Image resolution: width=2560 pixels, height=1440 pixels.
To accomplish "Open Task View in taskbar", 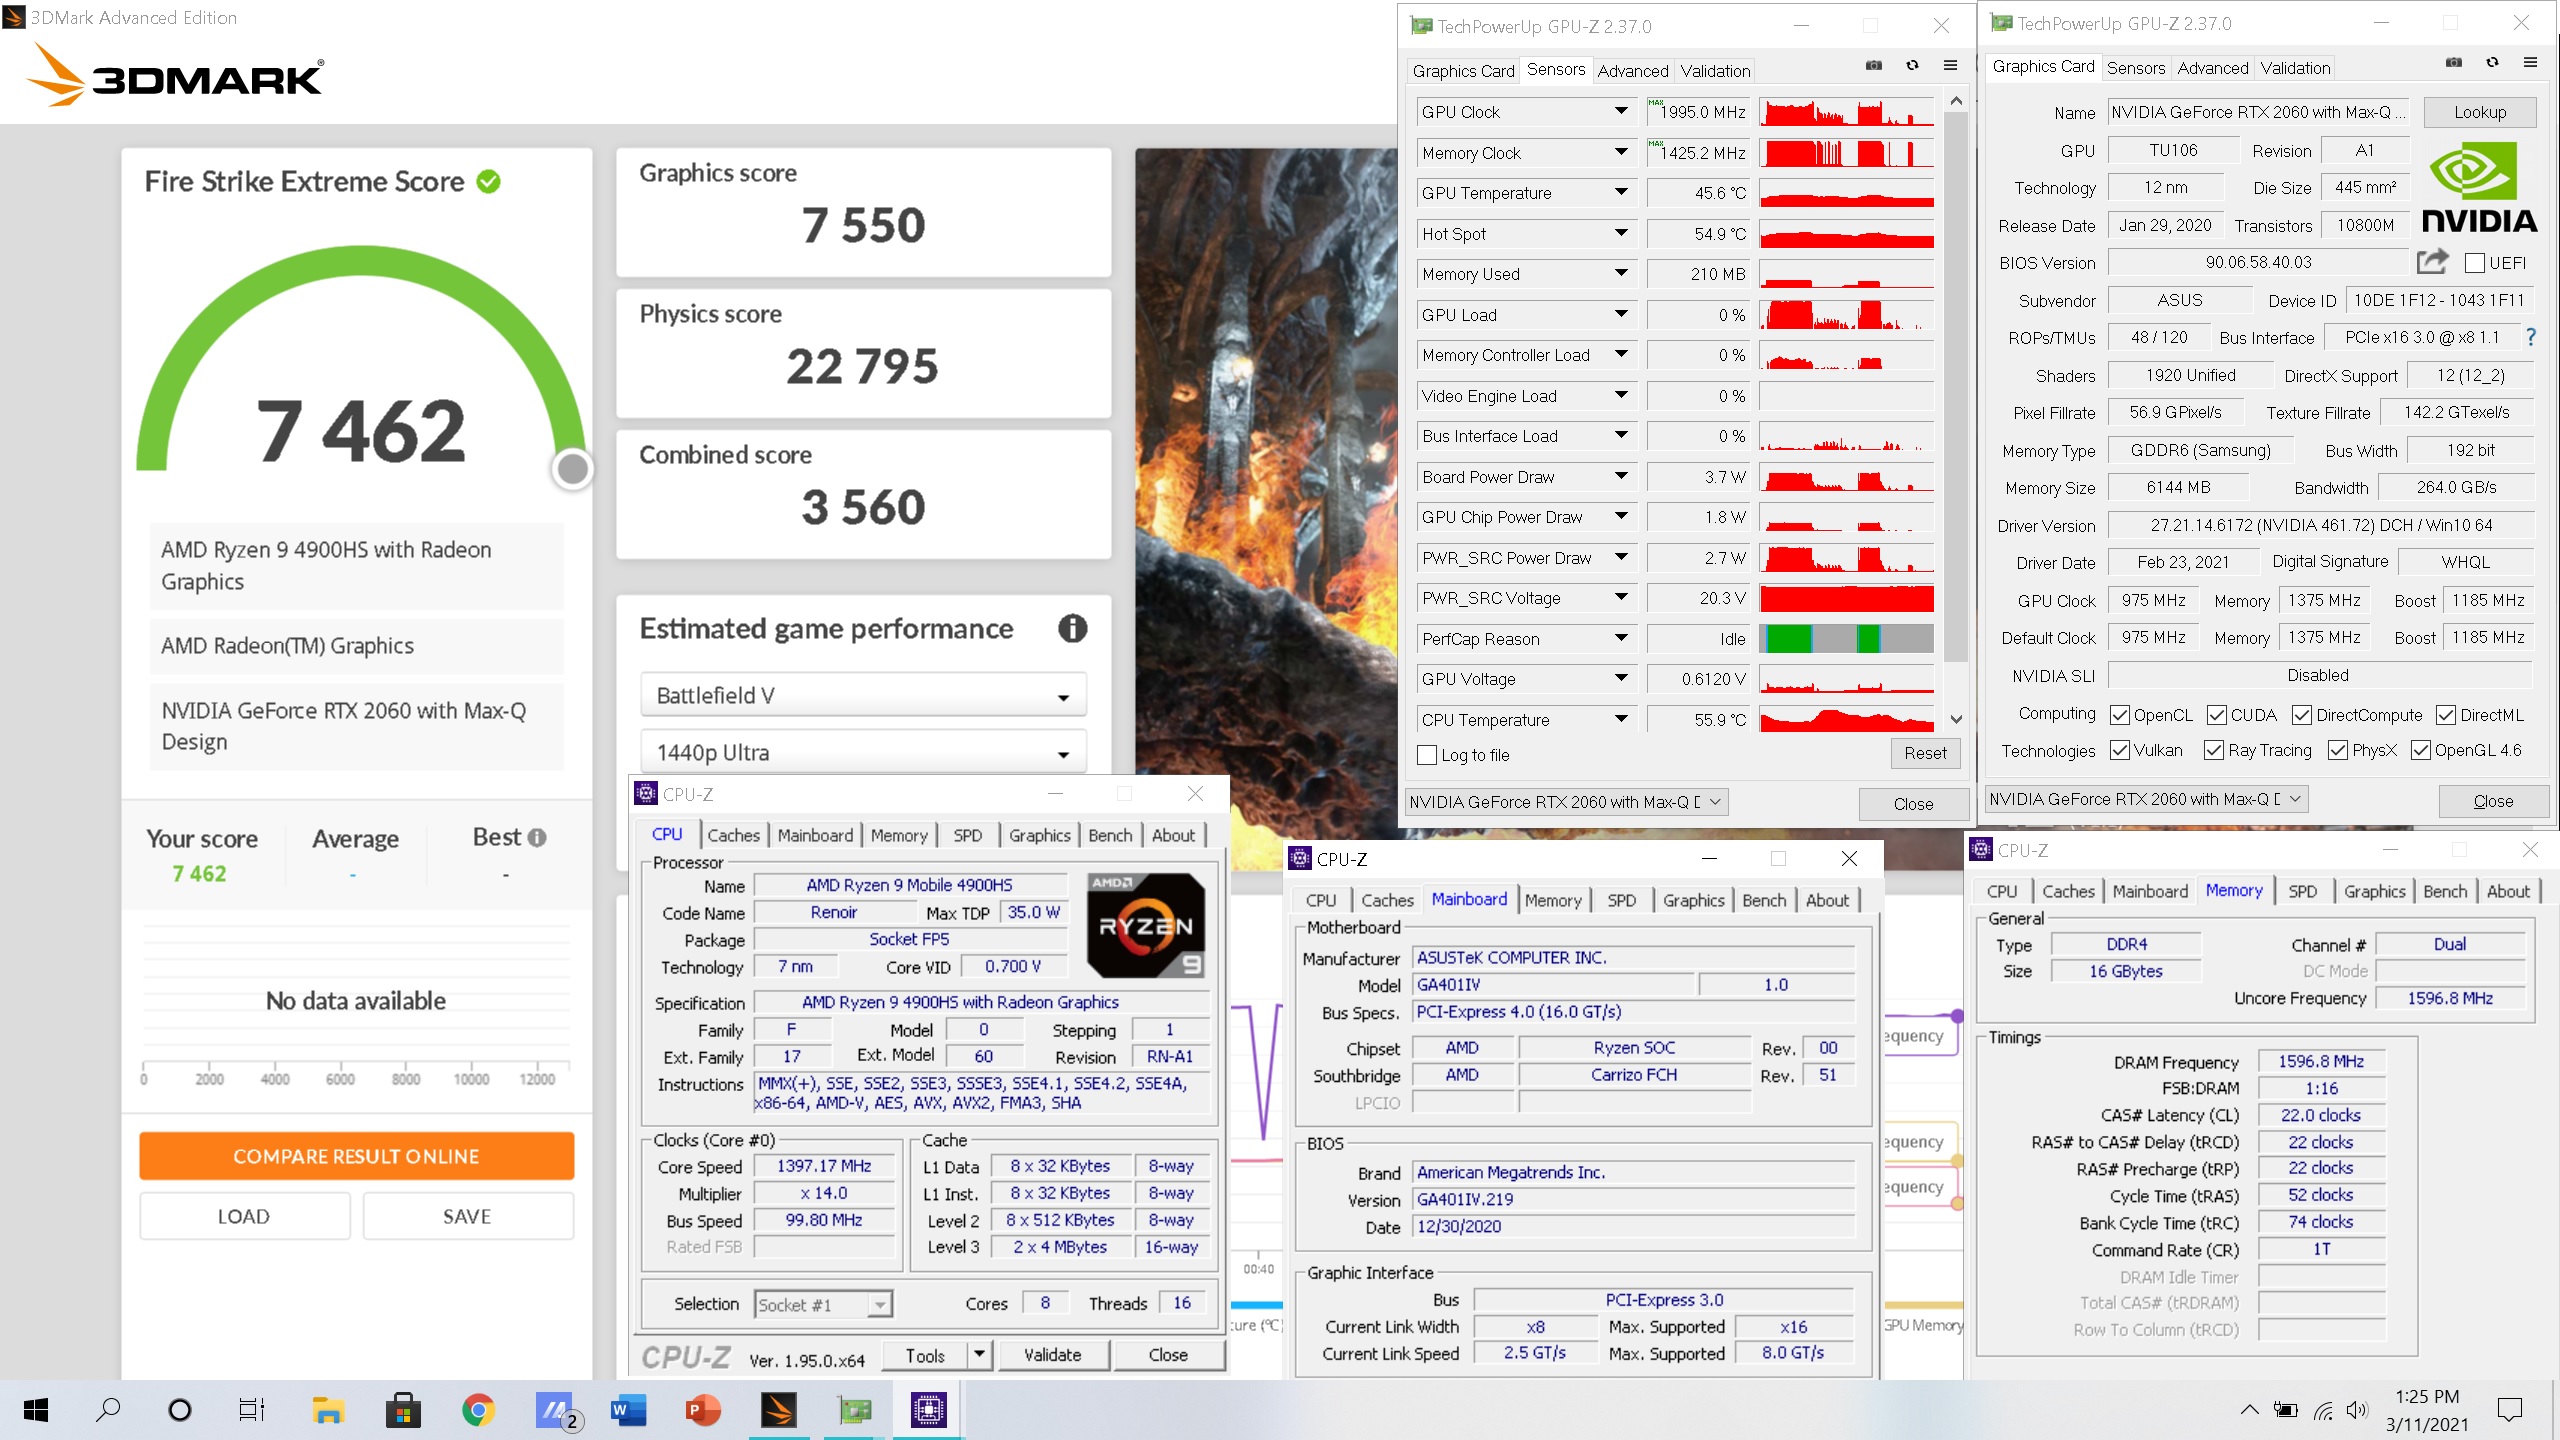I will [251, 1410].
